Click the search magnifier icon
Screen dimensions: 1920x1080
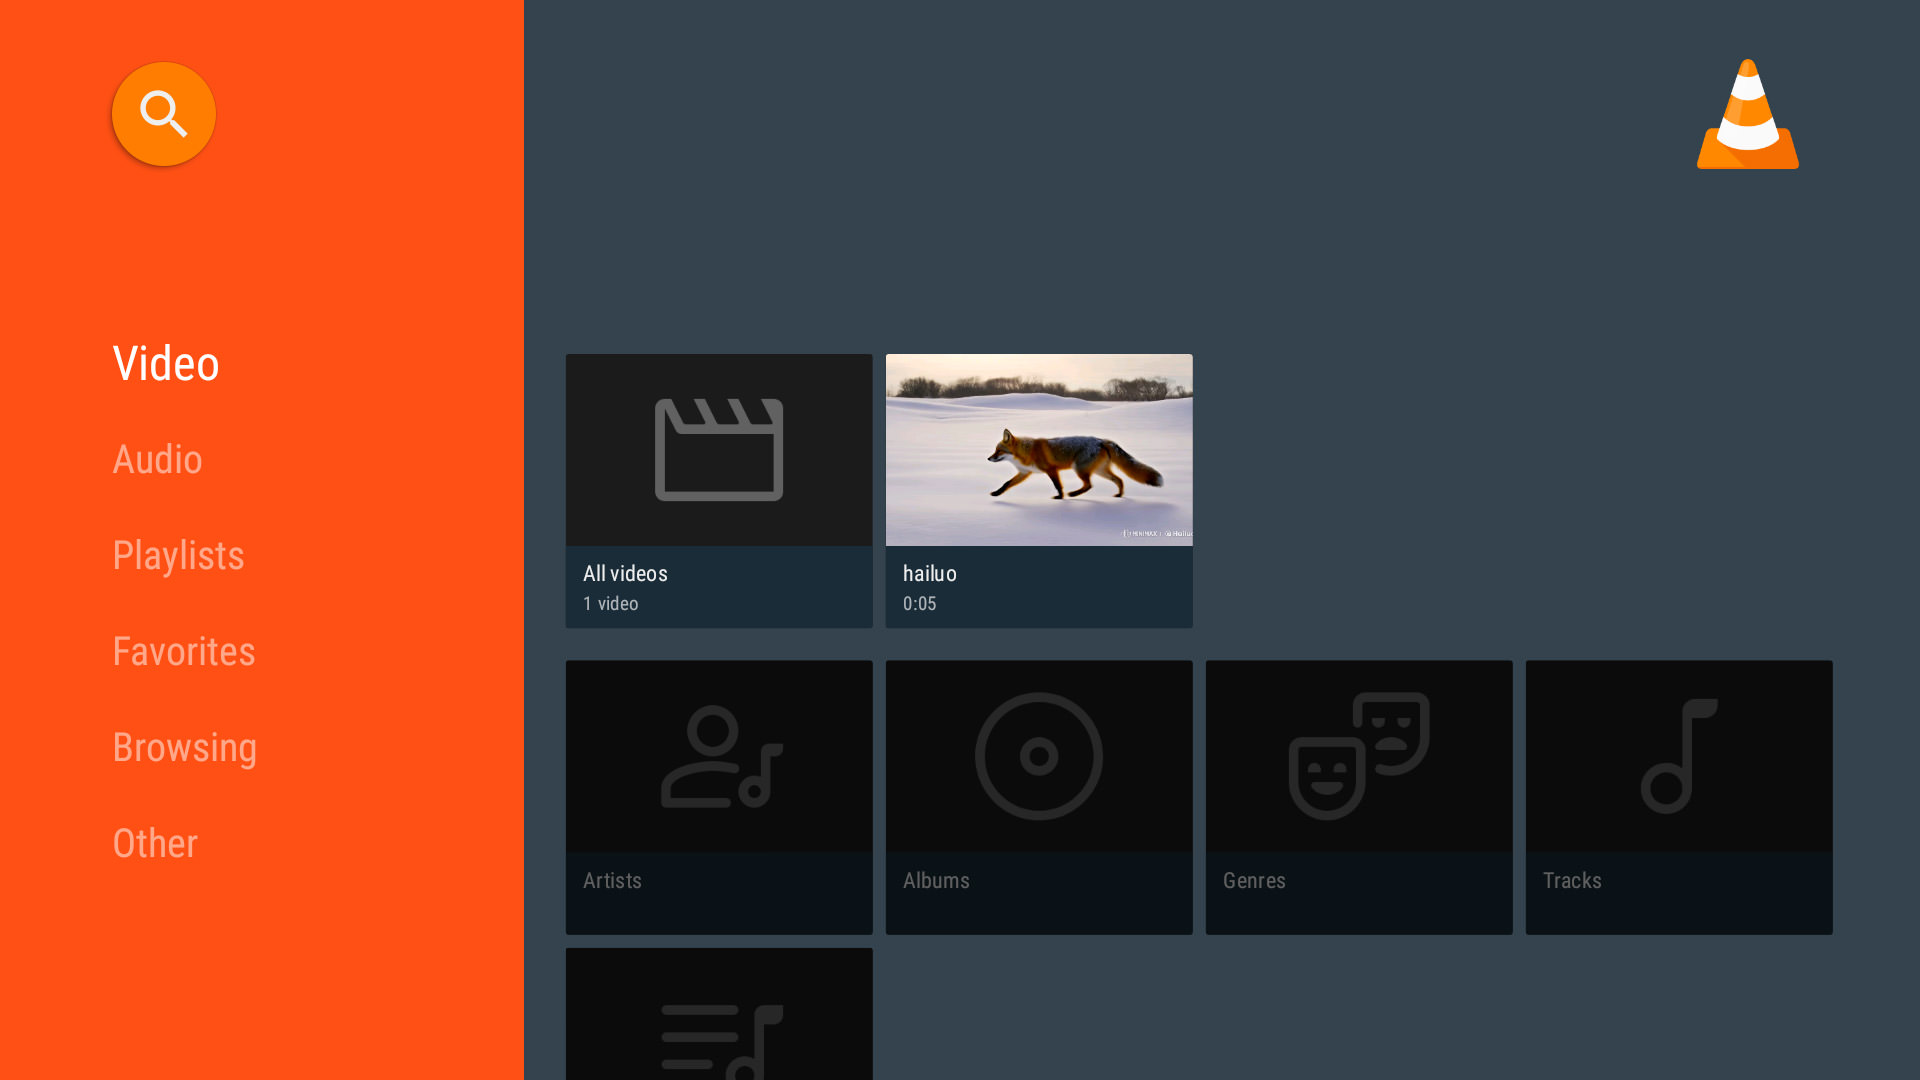tap(163, 113)
